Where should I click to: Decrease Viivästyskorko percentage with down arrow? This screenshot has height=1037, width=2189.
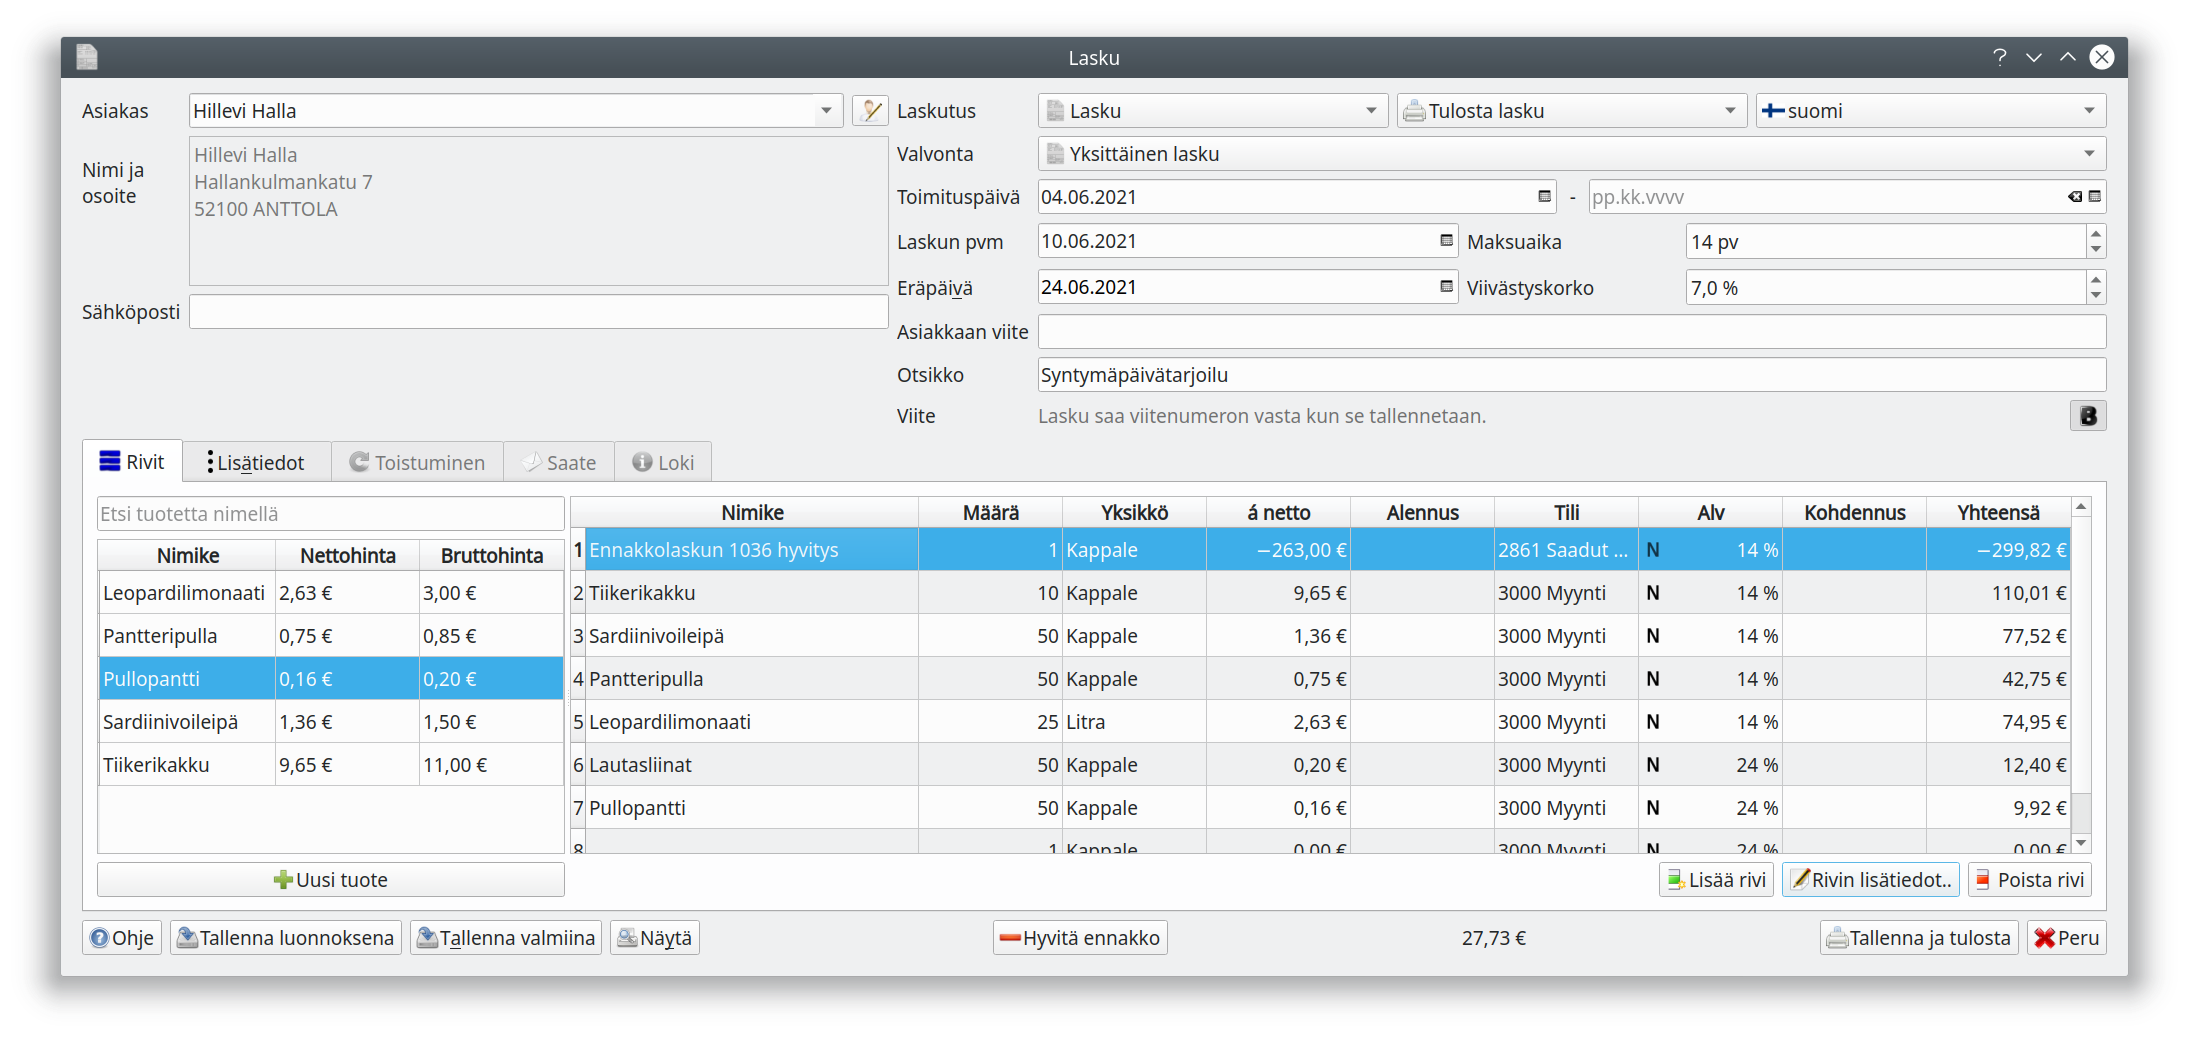[x=2095, y=296]
